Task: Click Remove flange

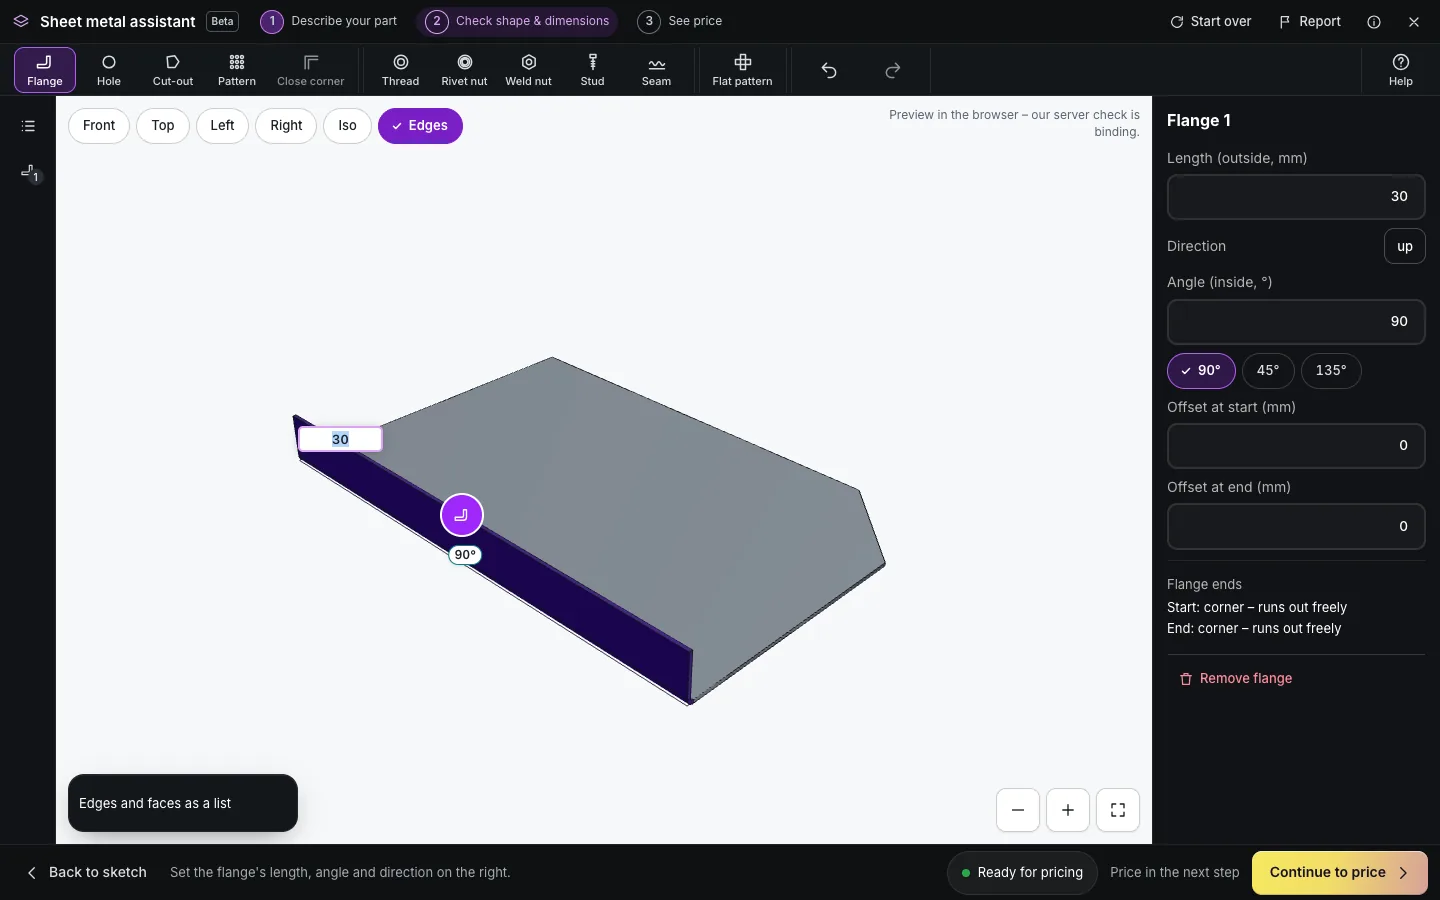Action: click(x=1236, y=679)
